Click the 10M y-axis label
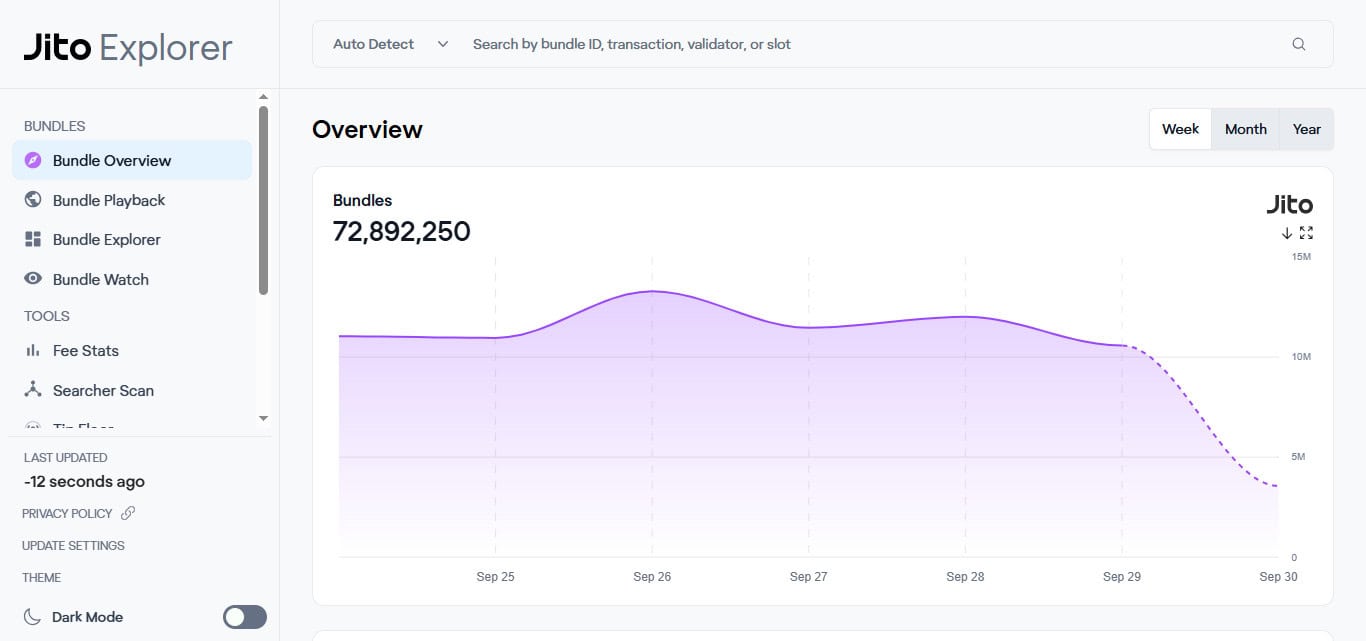The width and height of the screenshot is (1366, 641). (x=1300, y=357)
